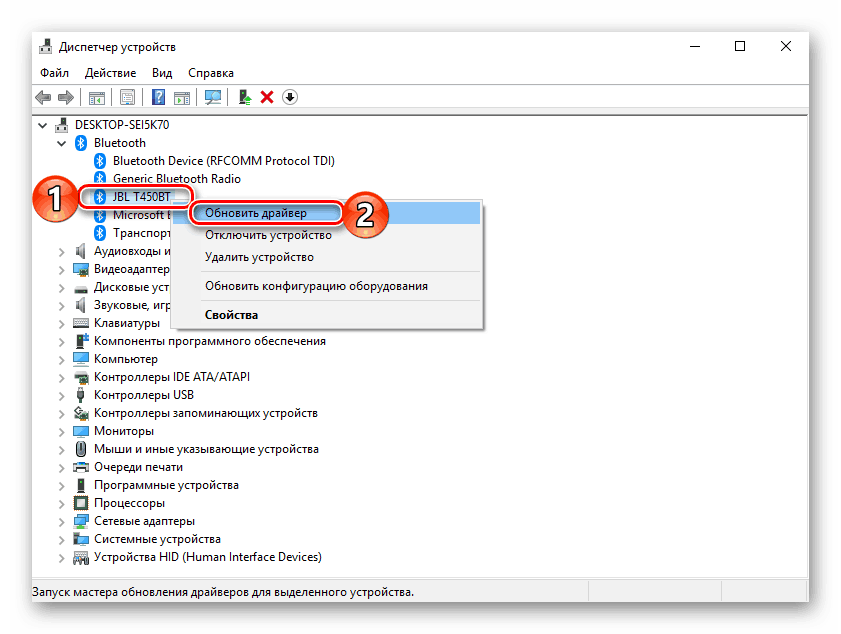Click the Properties sheet toolbar icon
The width and height of the screenshot is (841, 634).
128,97
